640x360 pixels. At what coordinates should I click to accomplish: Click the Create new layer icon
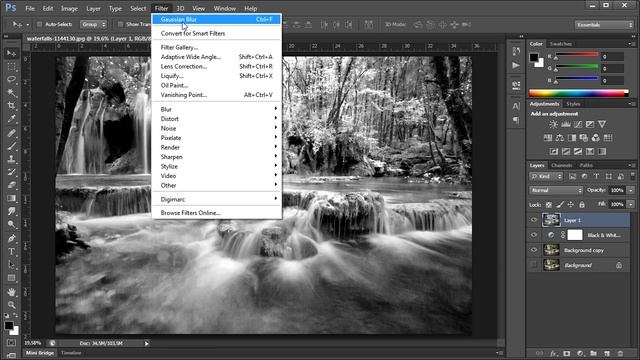point(607,353)
